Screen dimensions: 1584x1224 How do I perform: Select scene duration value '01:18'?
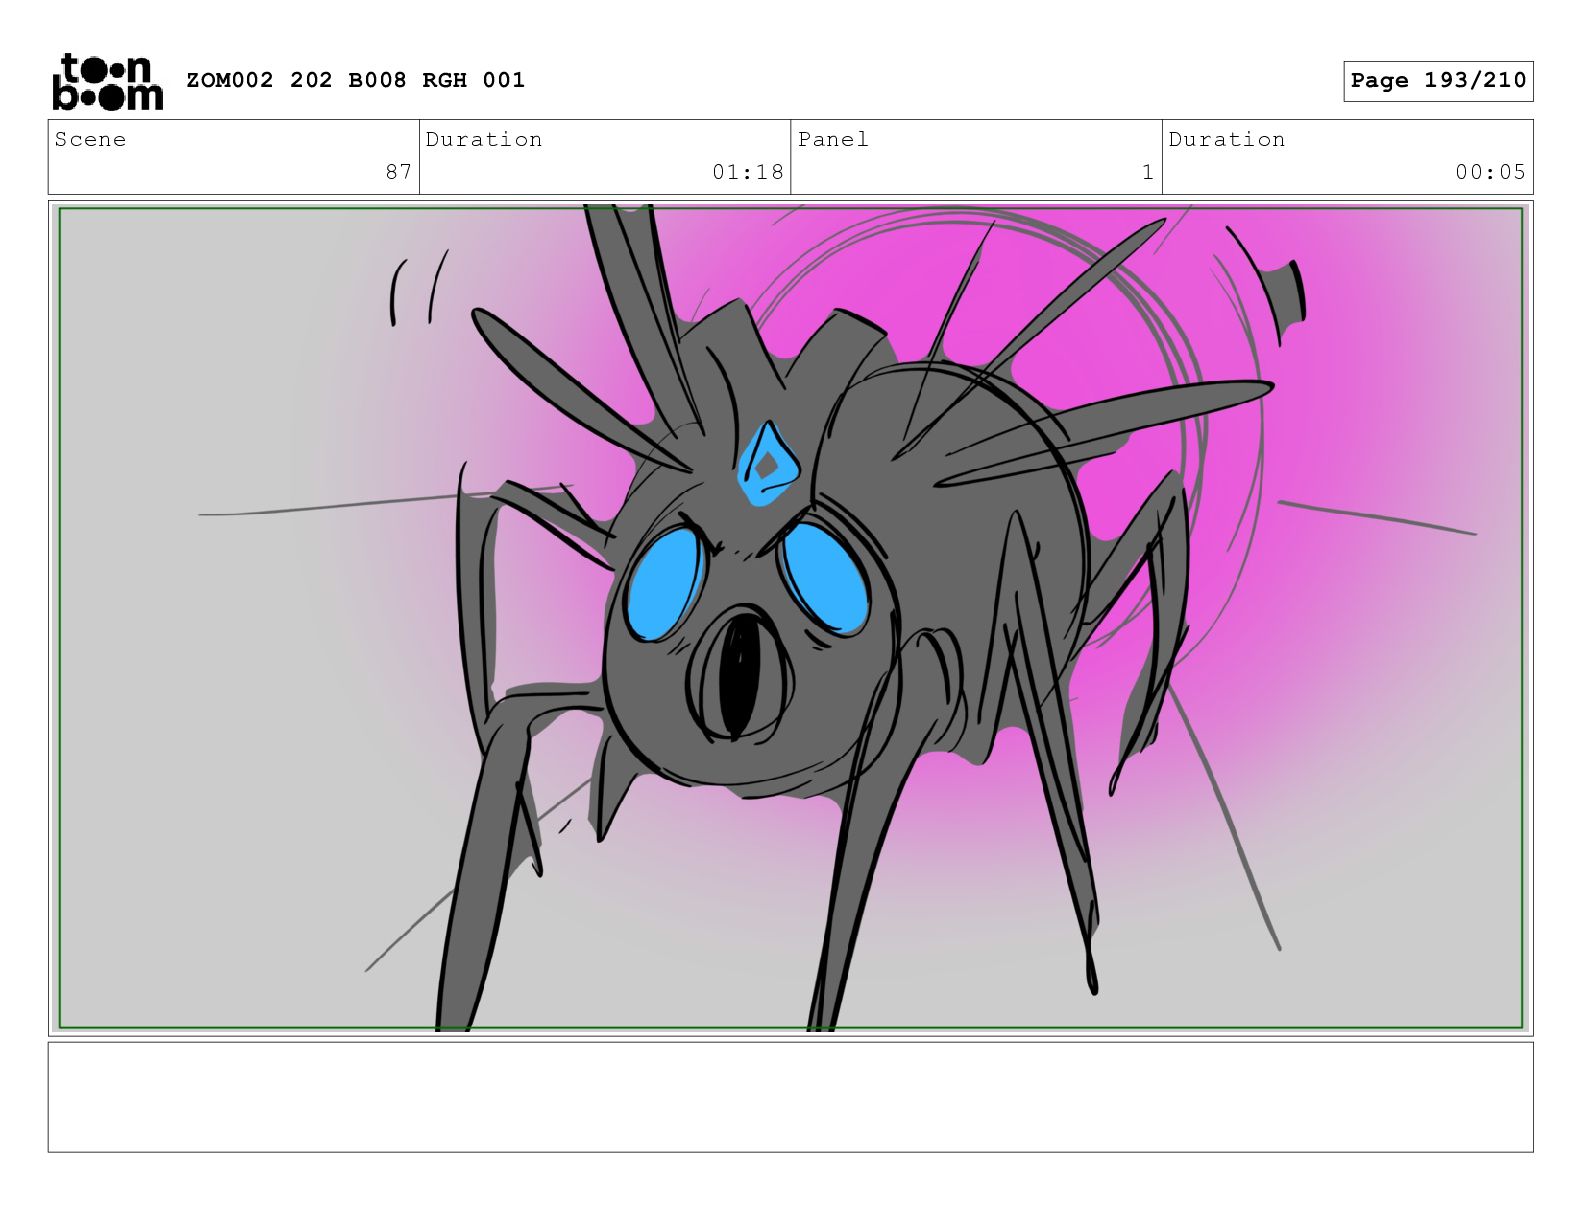pyautogui.click(x=748, y=172)
